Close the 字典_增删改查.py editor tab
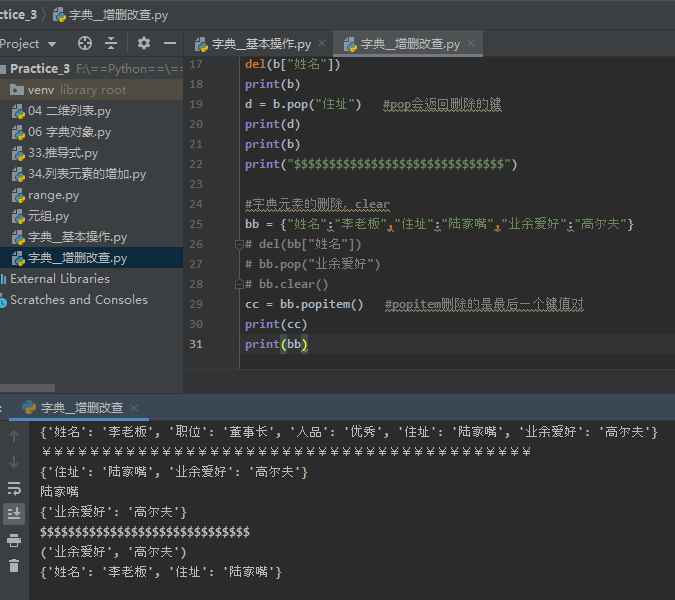675x600 pixels. coord(471,43)
